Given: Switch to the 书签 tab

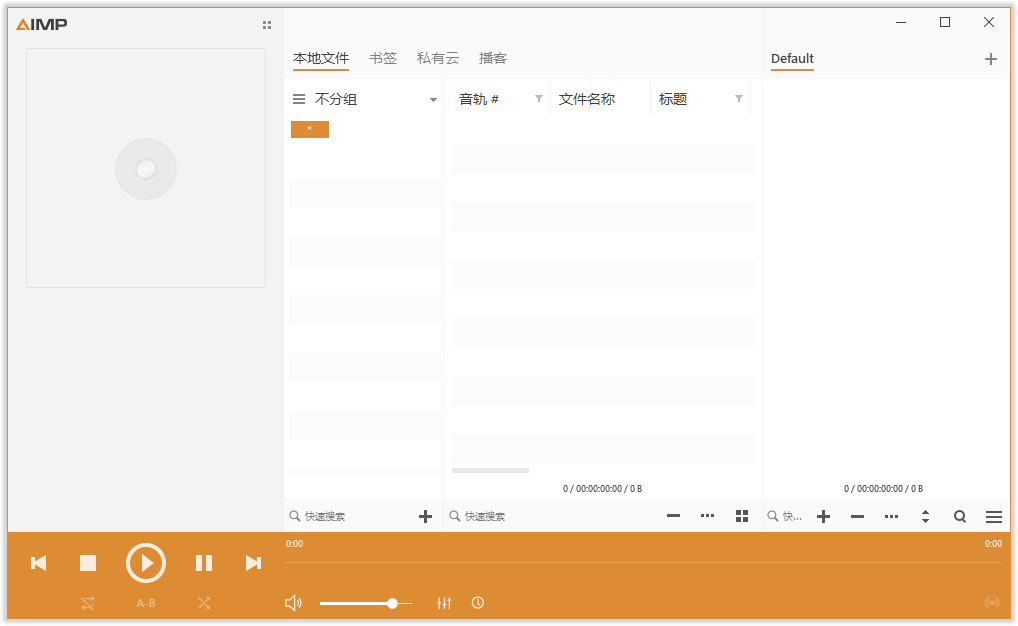Looking at the screenshot, I should pyautogui.click(x=383, y=58).
